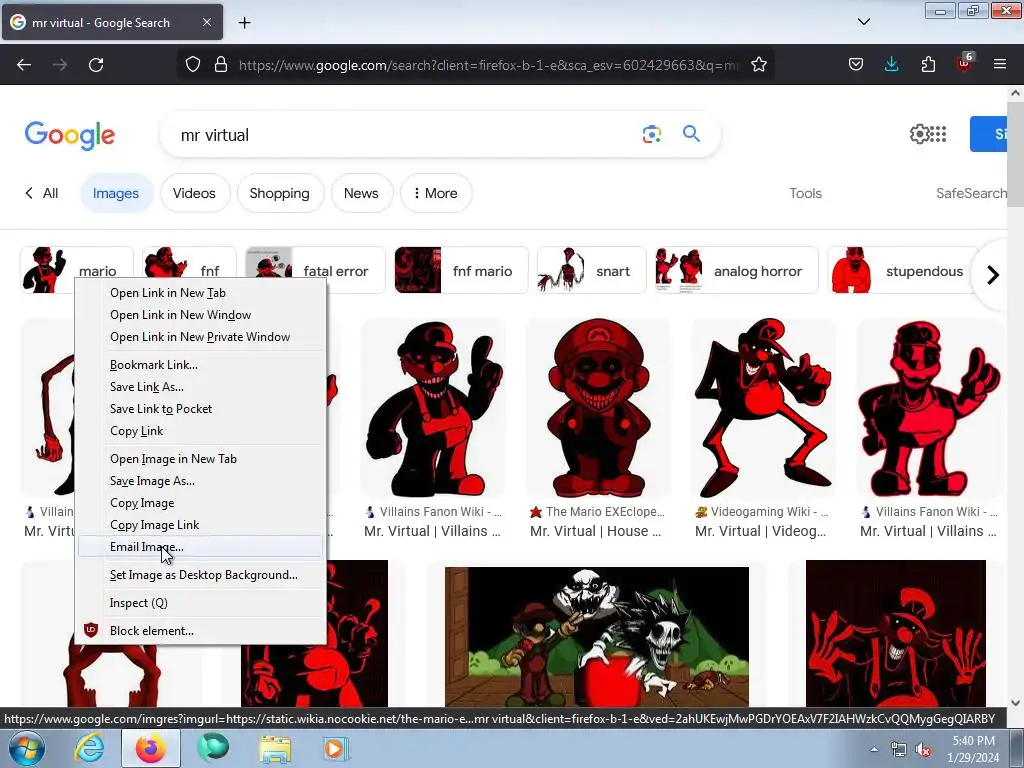Viewport: 1024px width, 768px height.
Task: Choose Open Link in New Window
Action: pyautogui.click(x=200, y=315)
